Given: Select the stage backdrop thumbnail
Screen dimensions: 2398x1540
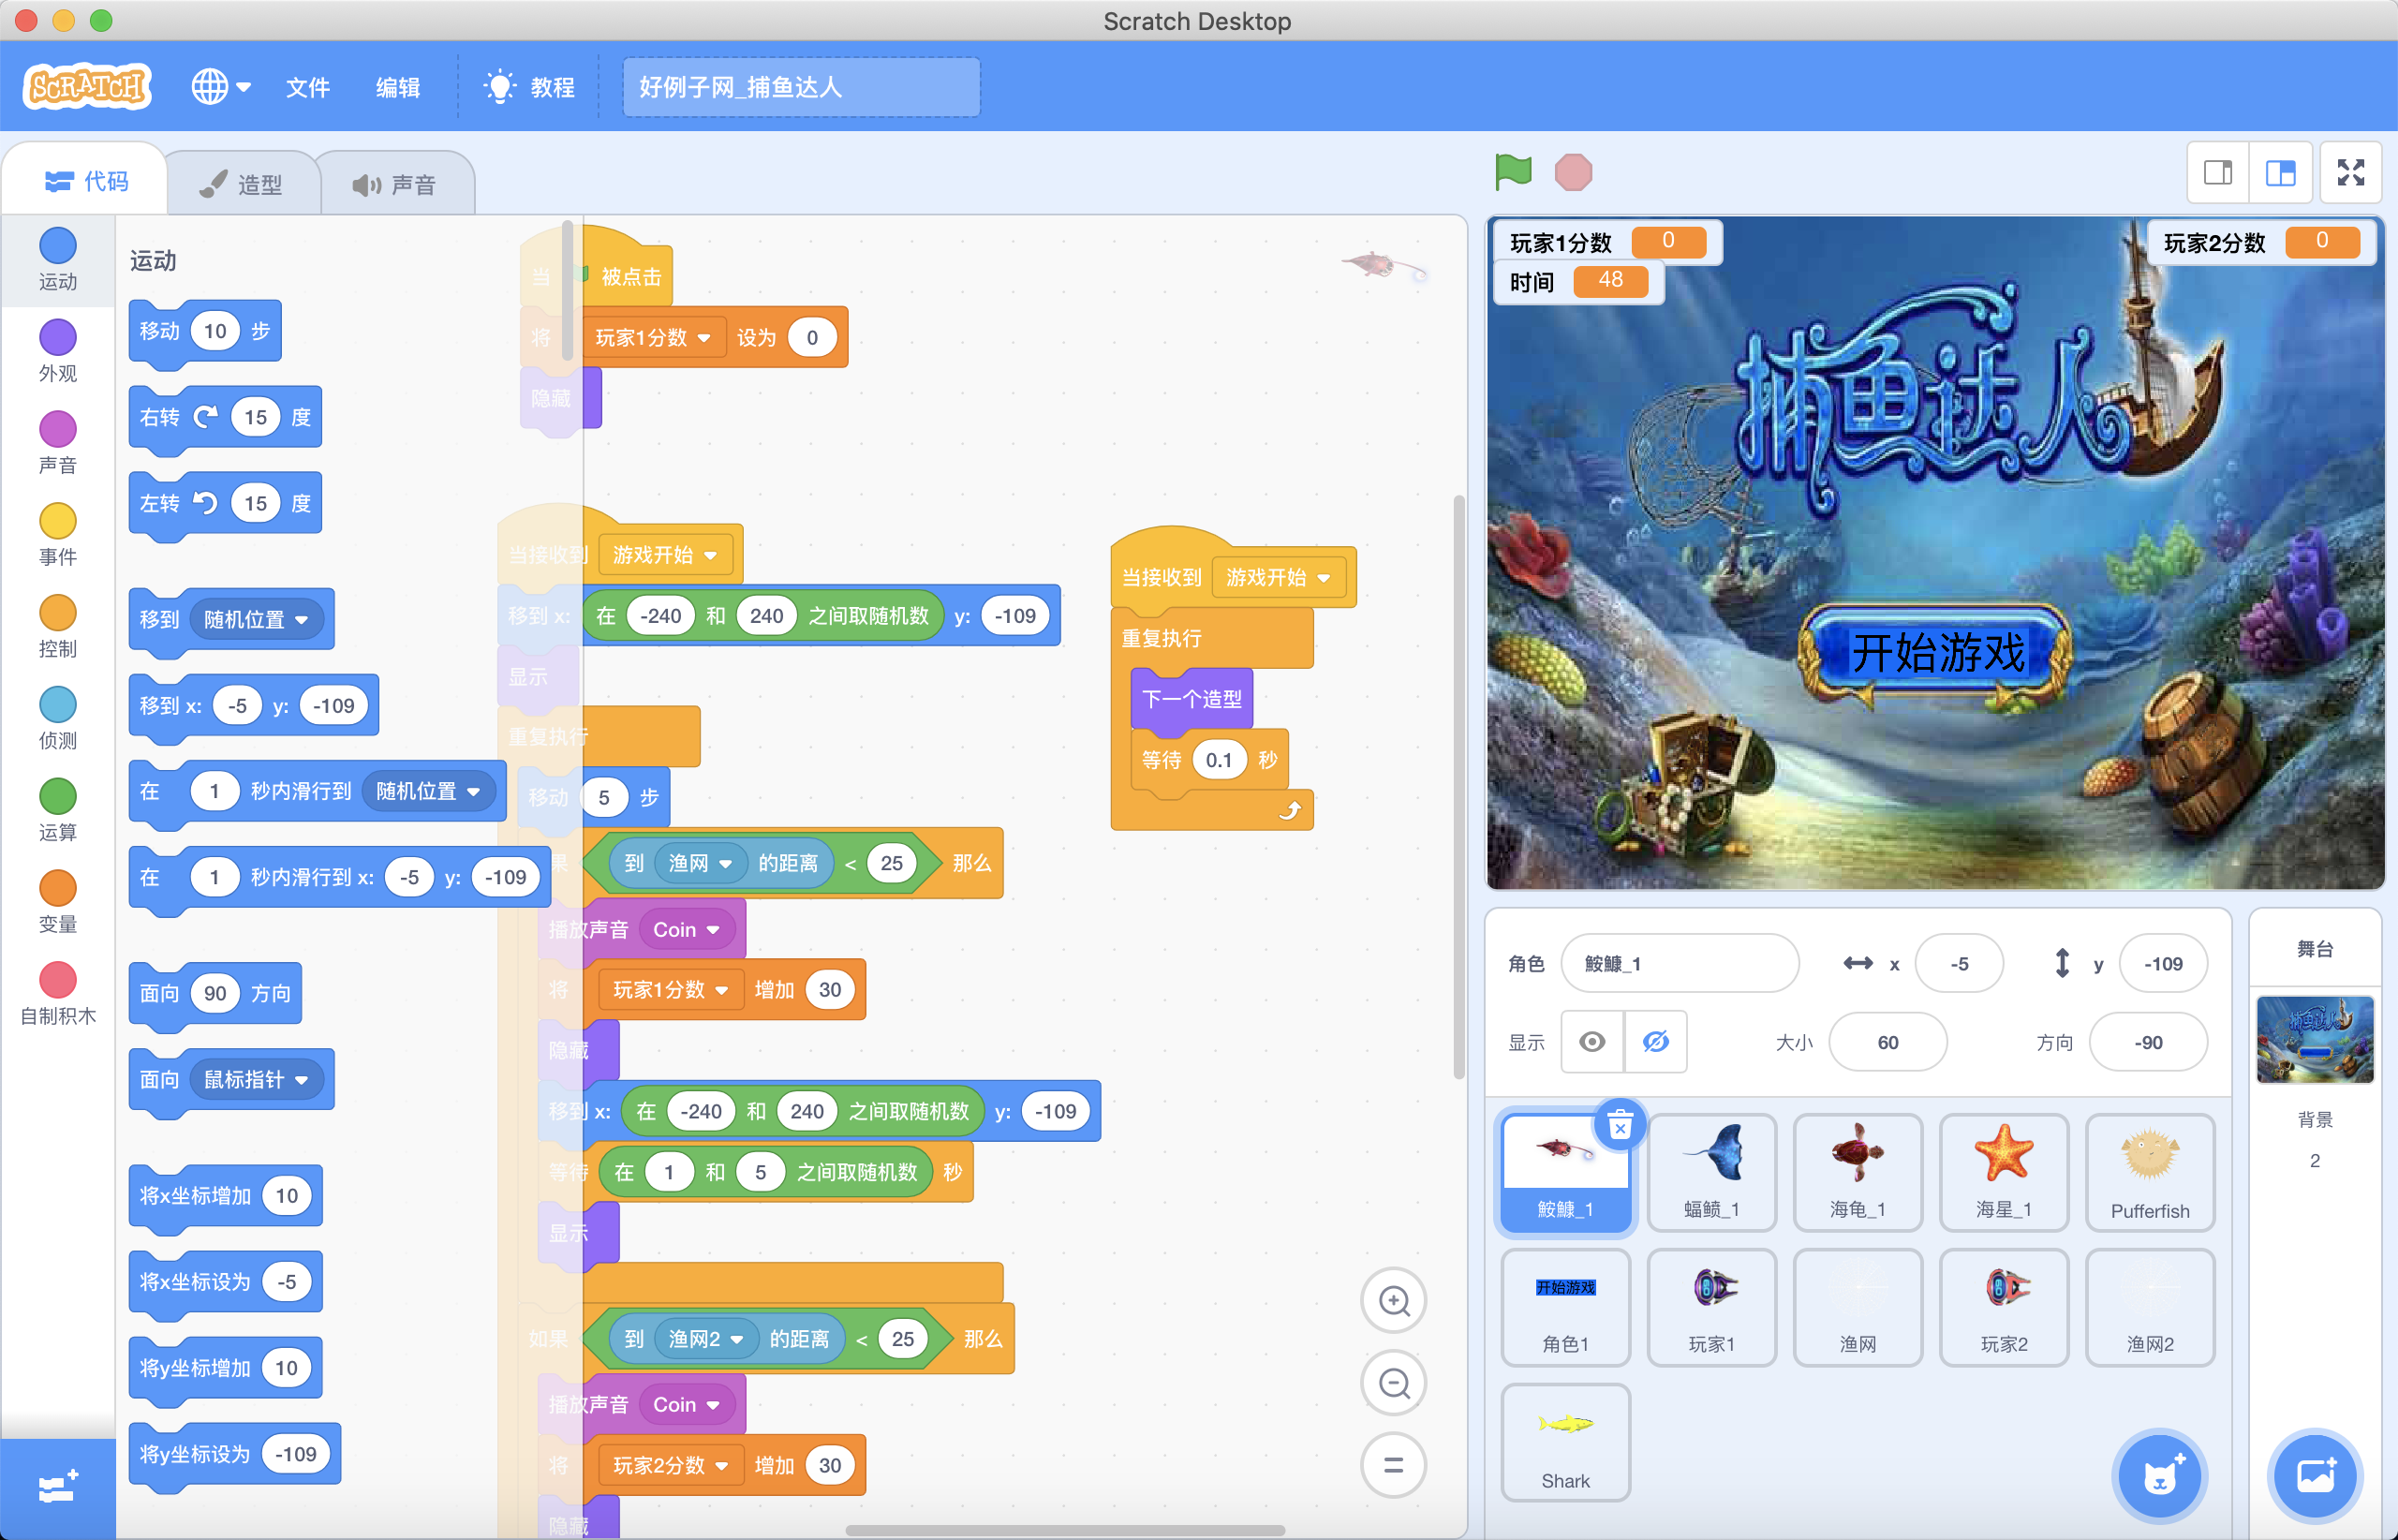Looking at the screenshot, I should coord(2315,1040).
